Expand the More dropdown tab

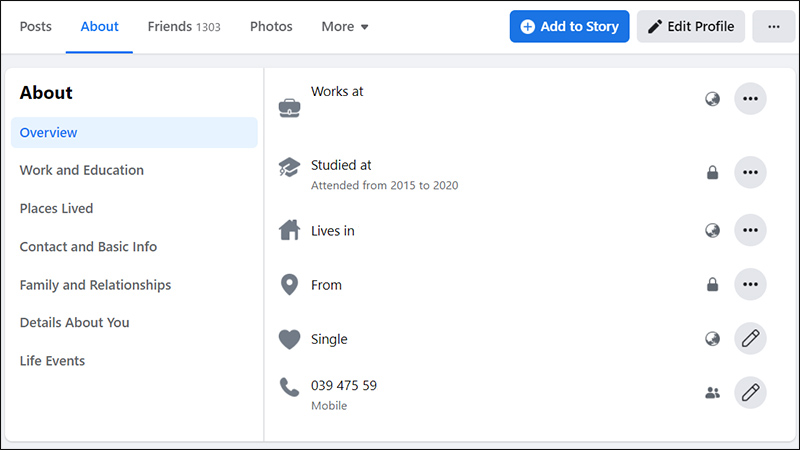(345, 27)
